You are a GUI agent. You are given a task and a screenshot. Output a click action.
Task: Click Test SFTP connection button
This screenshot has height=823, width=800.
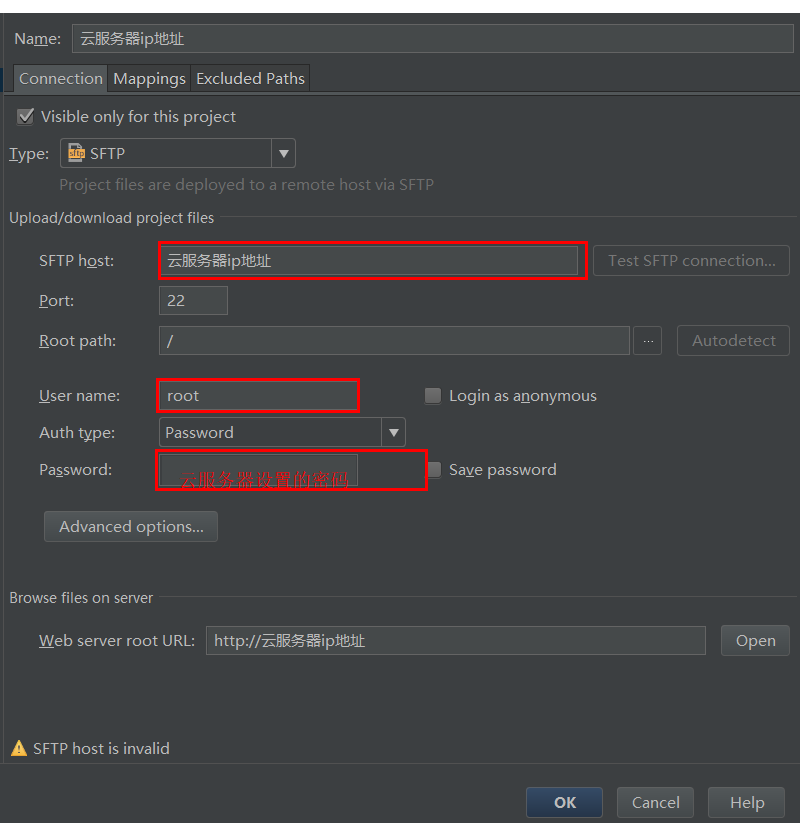(x=691, y=260)
